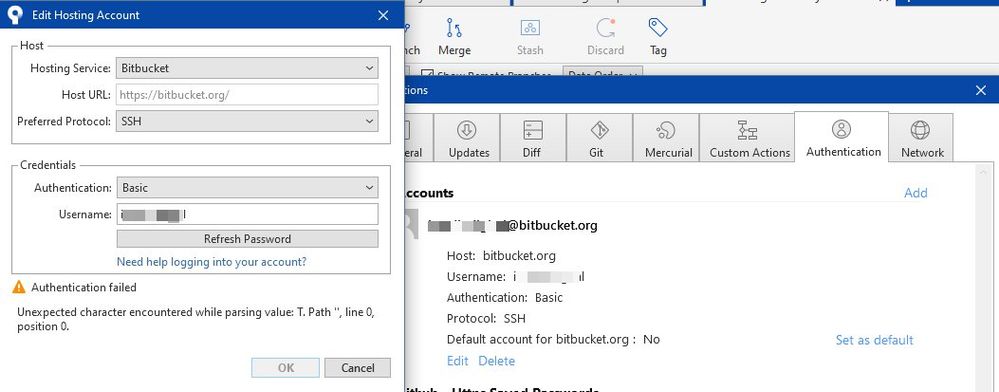This screenshot has height=392, width=999.
Task: Click the Cancel button
Action: coord(357,368)
